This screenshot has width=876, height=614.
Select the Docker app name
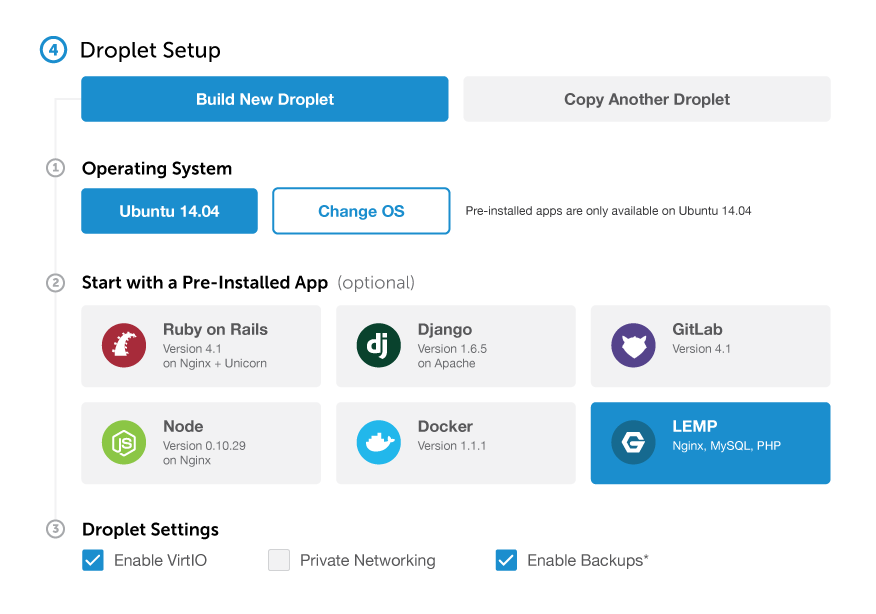click(445, 426)
